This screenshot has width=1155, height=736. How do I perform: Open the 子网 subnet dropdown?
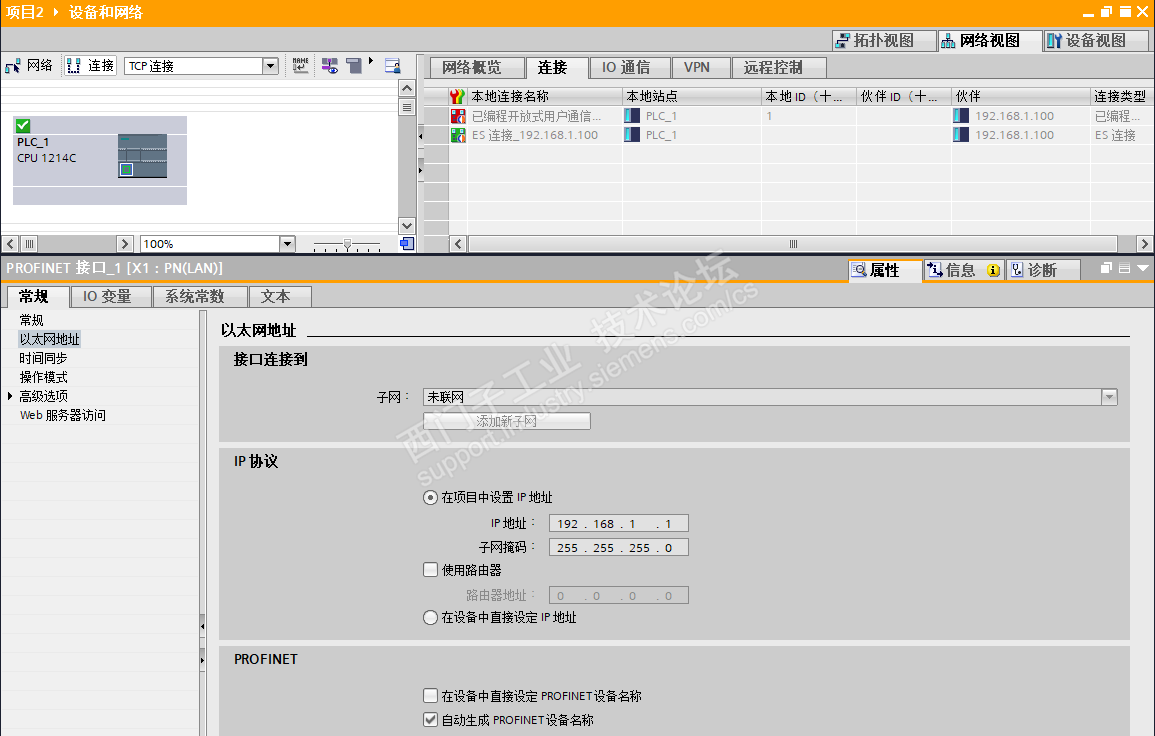tap(1109, 397)
